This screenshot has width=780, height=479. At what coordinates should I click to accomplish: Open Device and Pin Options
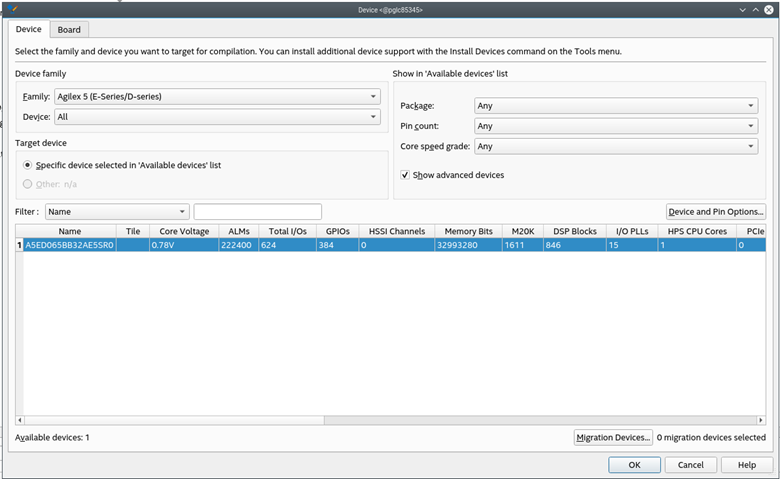click(x=716, y=212)
